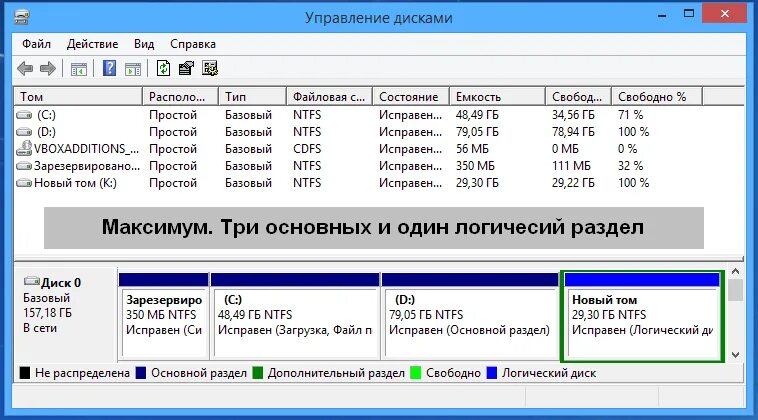Close the Управление дисками window
This screenshot has height=420, width=758.
(x=725, y=14)
